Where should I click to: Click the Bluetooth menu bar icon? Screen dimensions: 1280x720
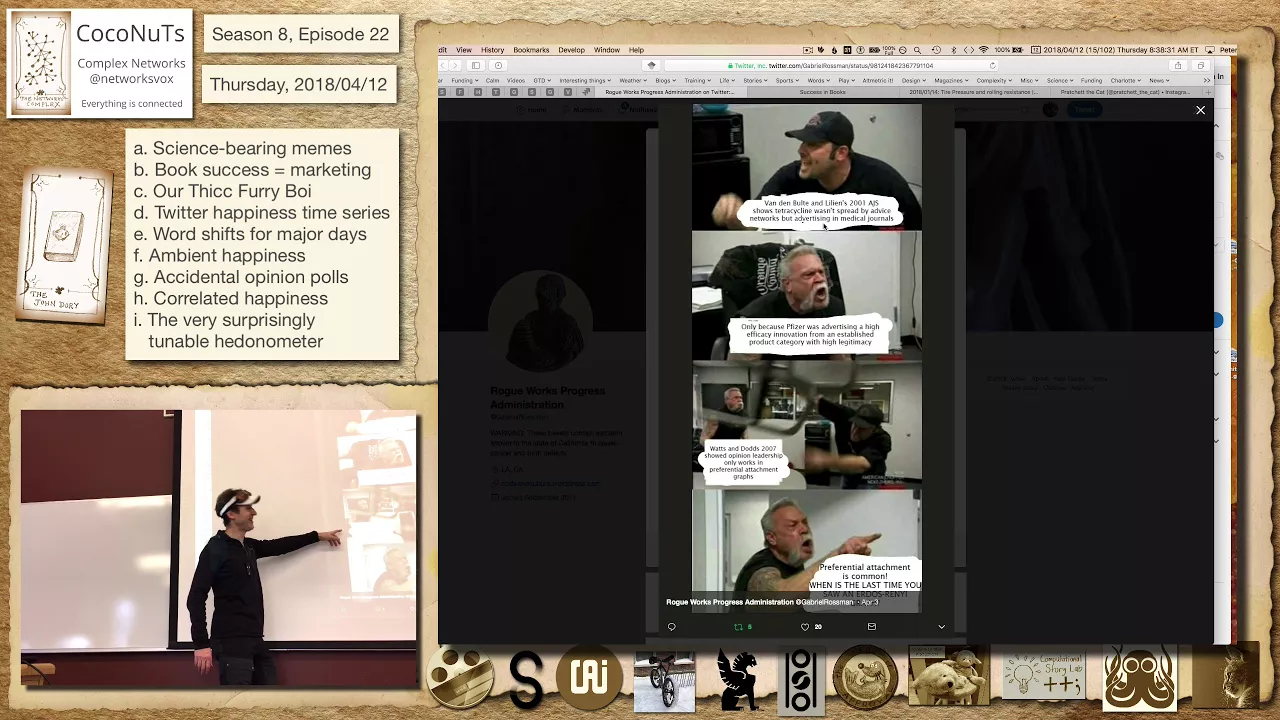point(954,50)
